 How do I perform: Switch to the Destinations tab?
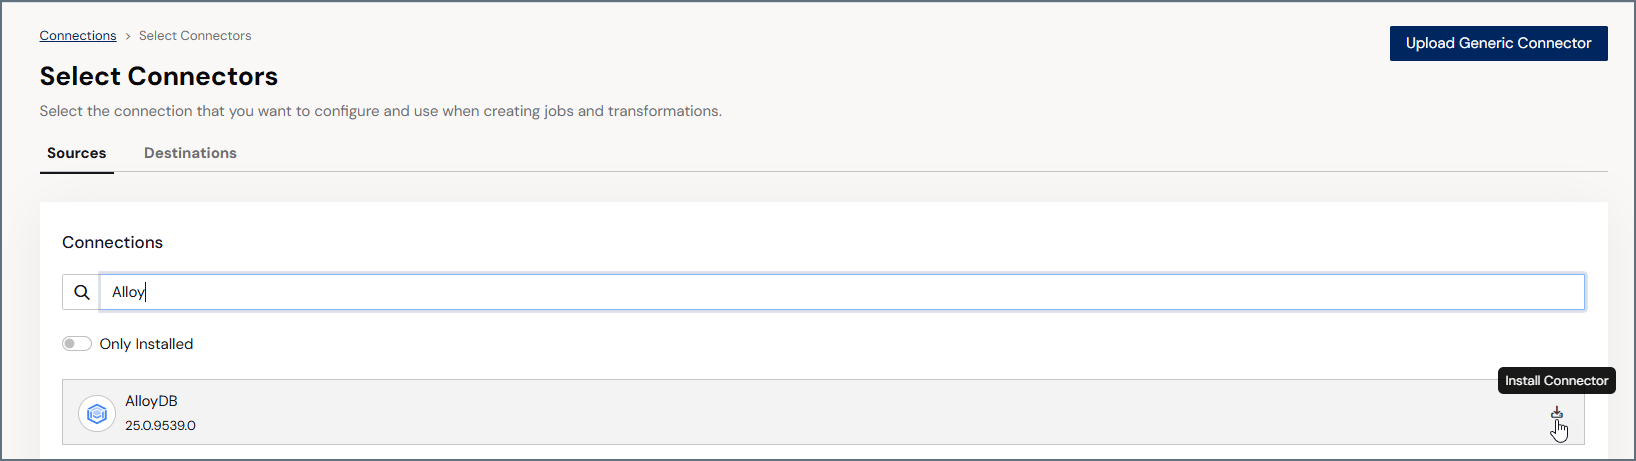coord(190,153)
